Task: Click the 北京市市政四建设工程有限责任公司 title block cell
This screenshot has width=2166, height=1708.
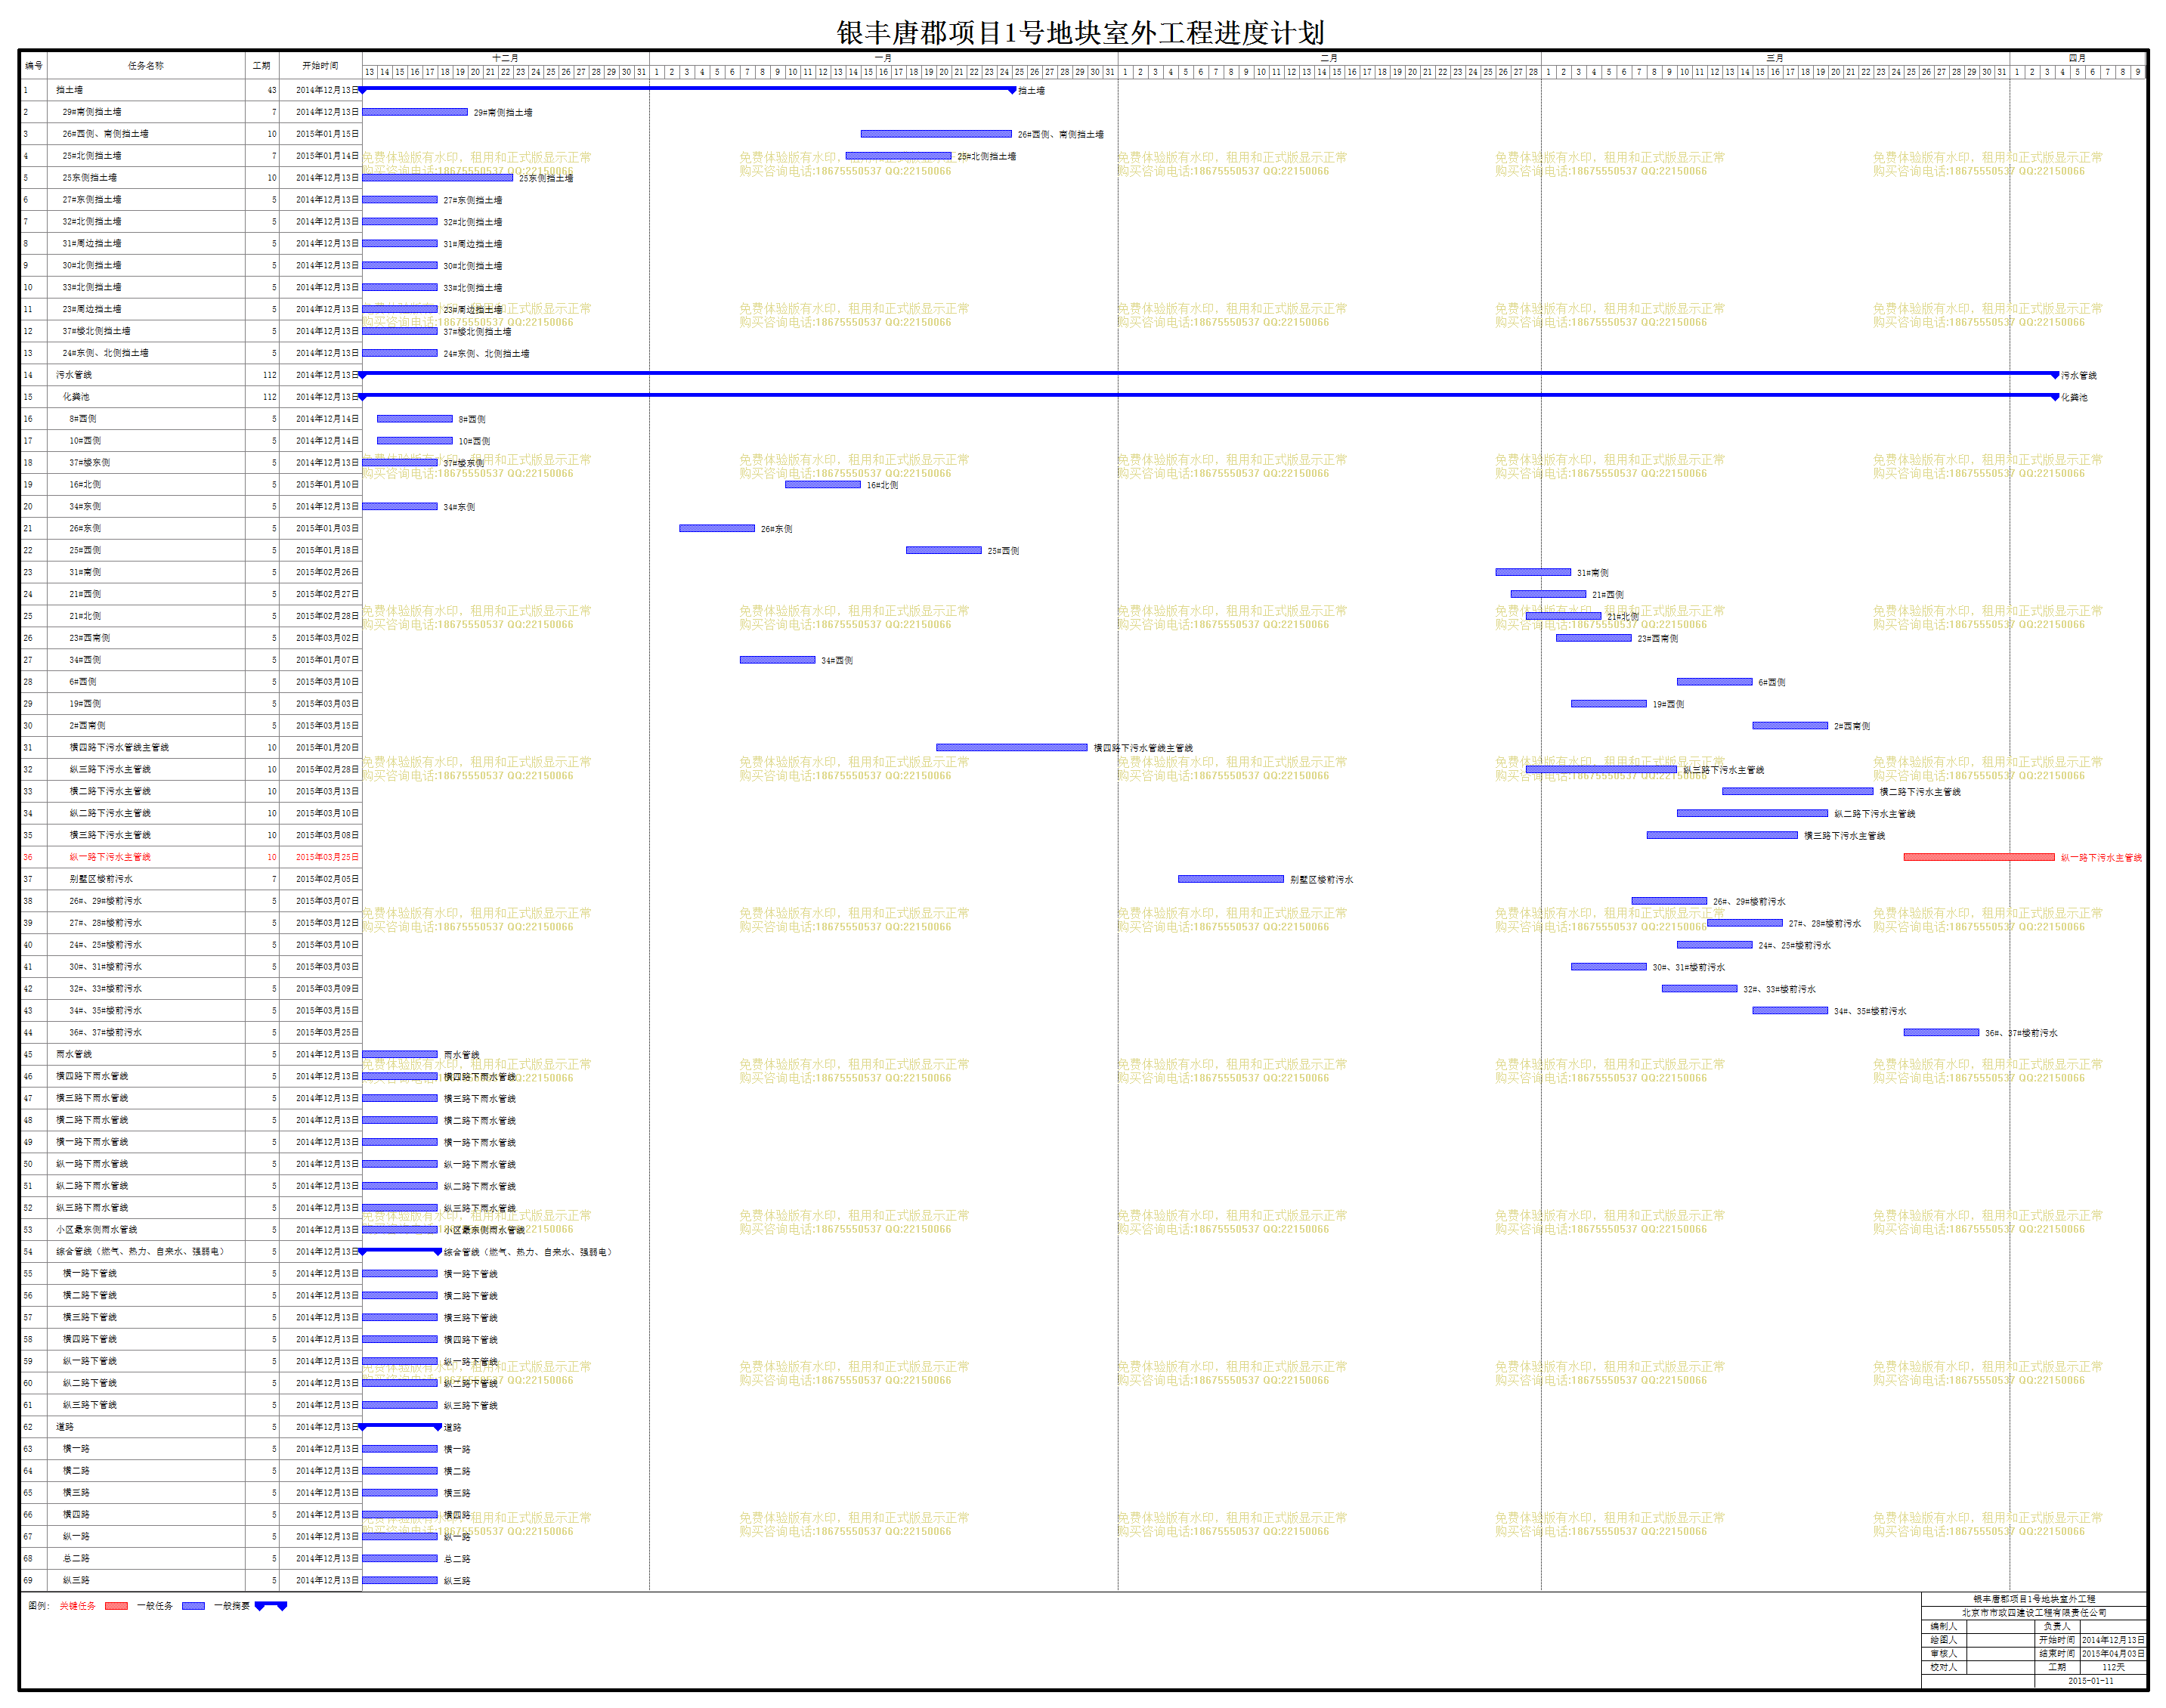Action: (2034, 1613)
